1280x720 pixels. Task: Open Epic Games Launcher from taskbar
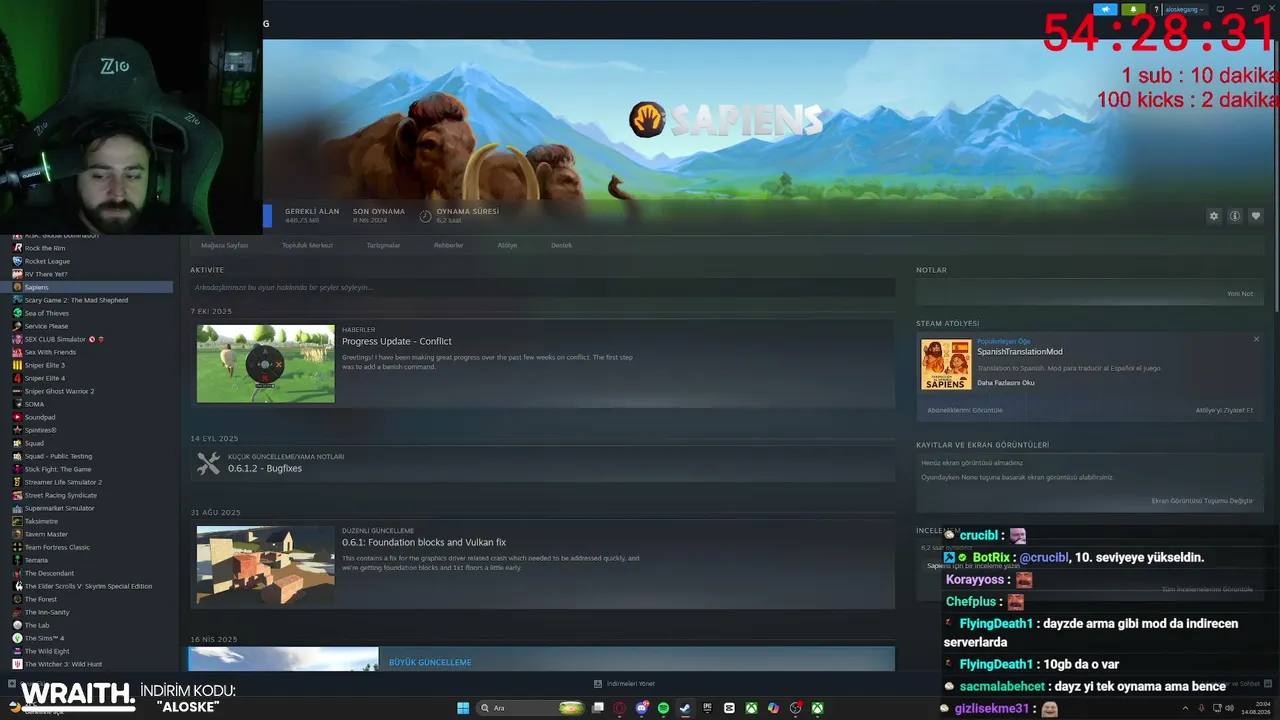(707, 708)
